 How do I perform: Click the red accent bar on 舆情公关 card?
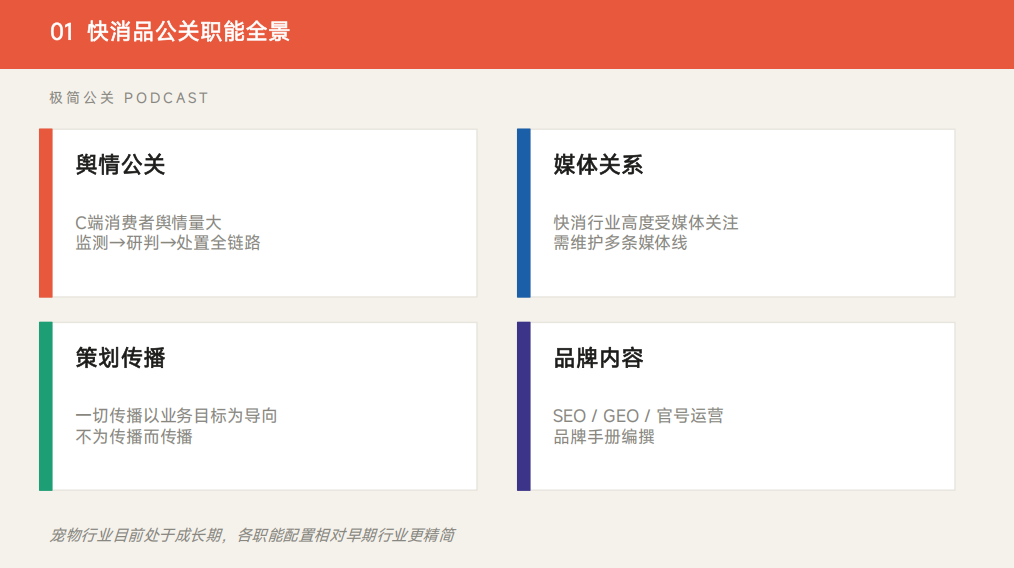coord(45,213)
